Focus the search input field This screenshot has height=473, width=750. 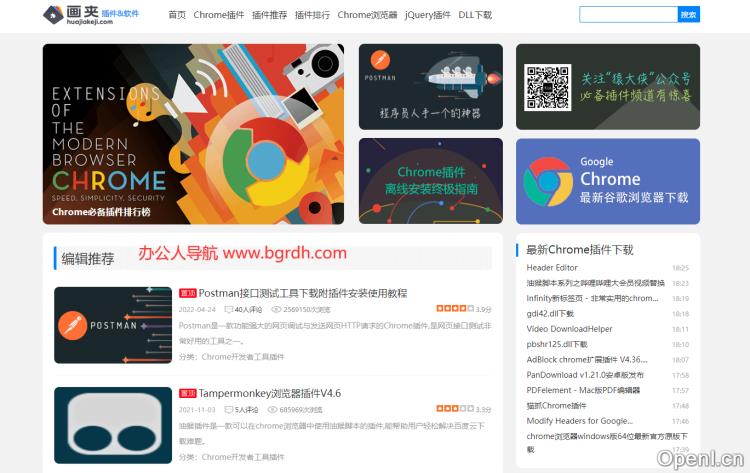(x=628, y=15)
